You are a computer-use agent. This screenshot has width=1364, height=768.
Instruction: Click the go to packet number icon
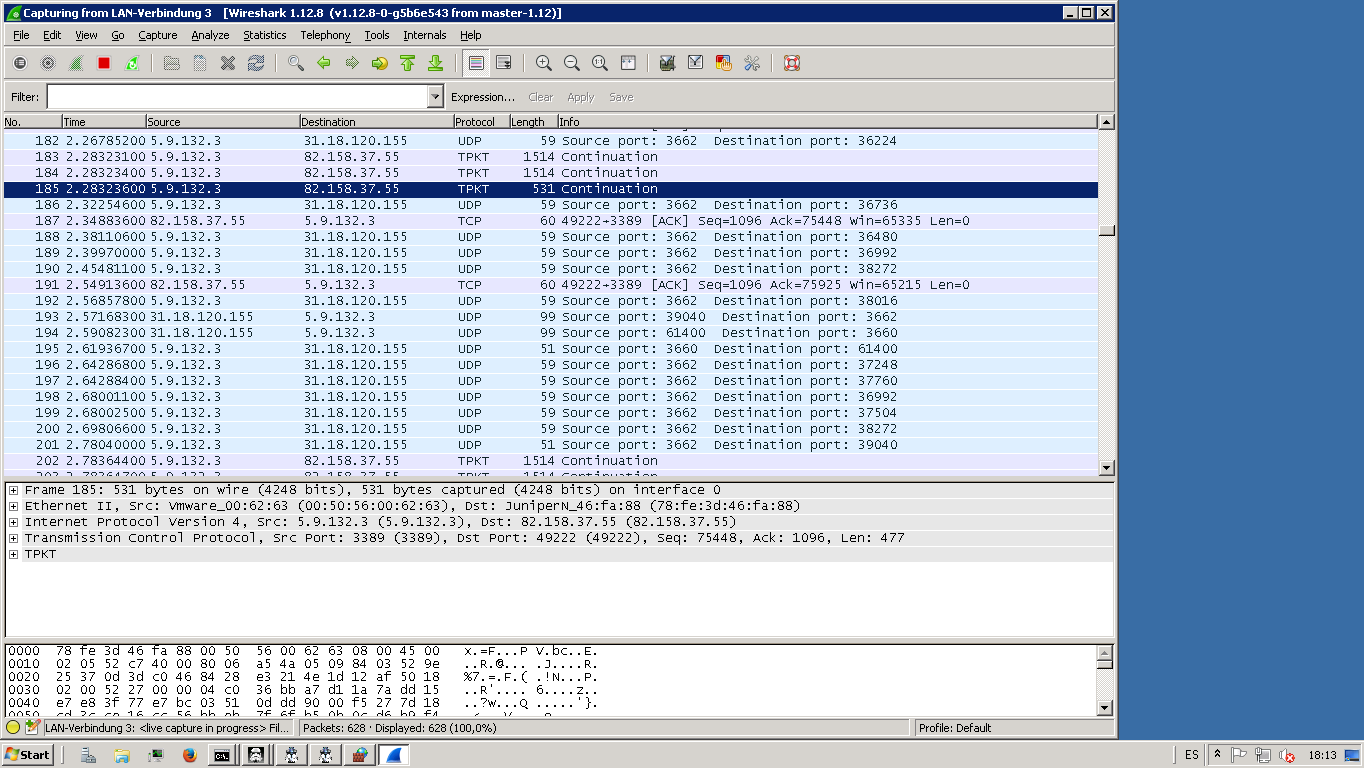(x=380, y=63)
